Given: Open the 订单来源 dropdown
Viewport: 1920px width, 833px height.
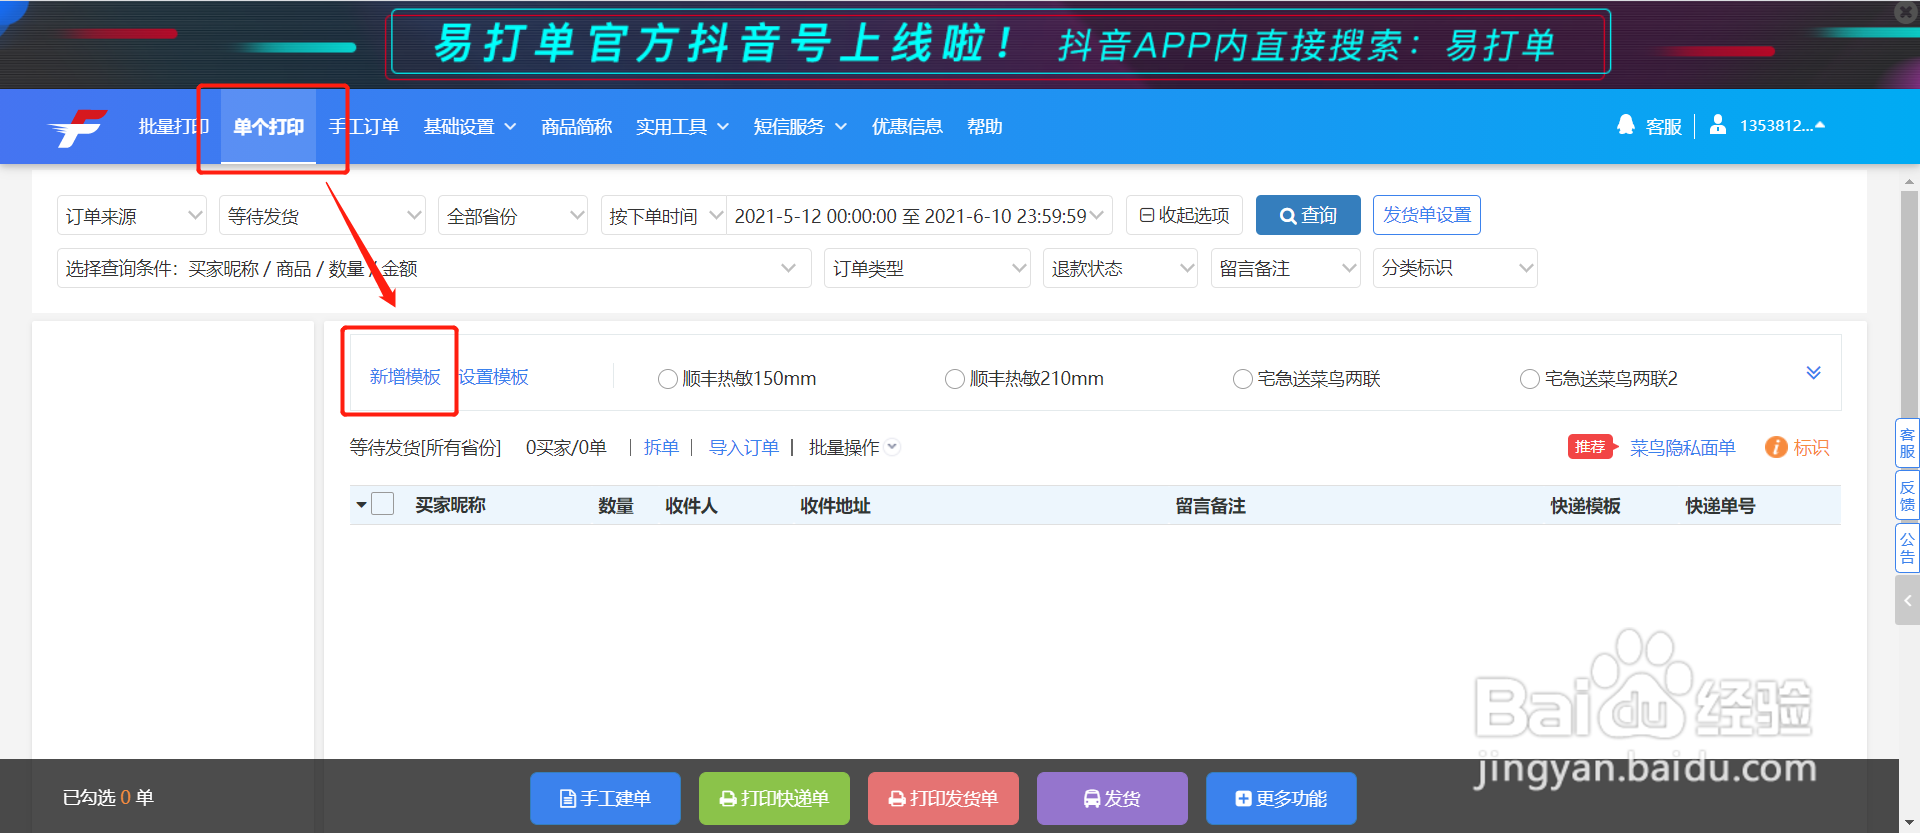Looking at the screenshot, I should pyautogui.click(x=132, y=215).
